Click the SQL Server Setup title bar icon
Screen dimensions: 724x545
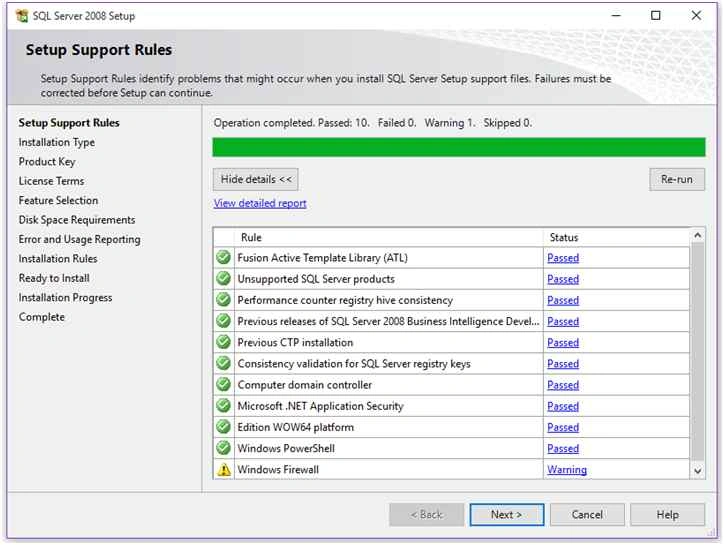21,16
